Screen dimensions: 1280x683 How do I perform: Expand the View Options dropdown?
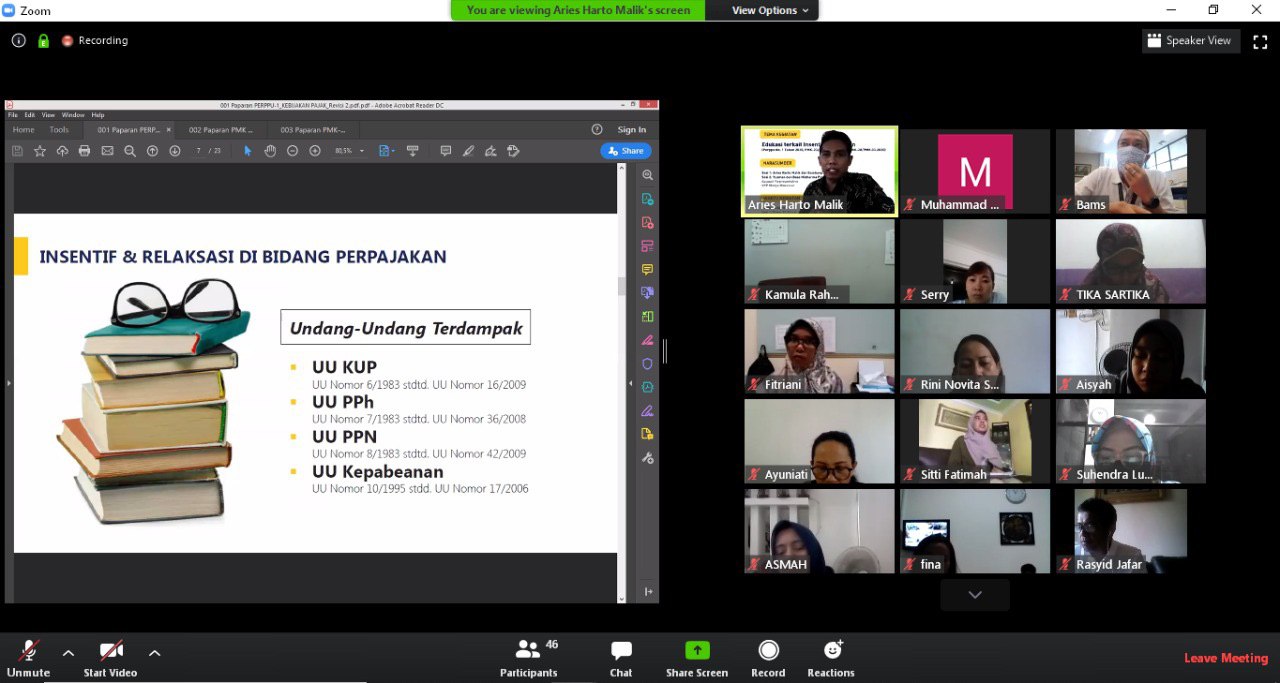tap(770, 10)
